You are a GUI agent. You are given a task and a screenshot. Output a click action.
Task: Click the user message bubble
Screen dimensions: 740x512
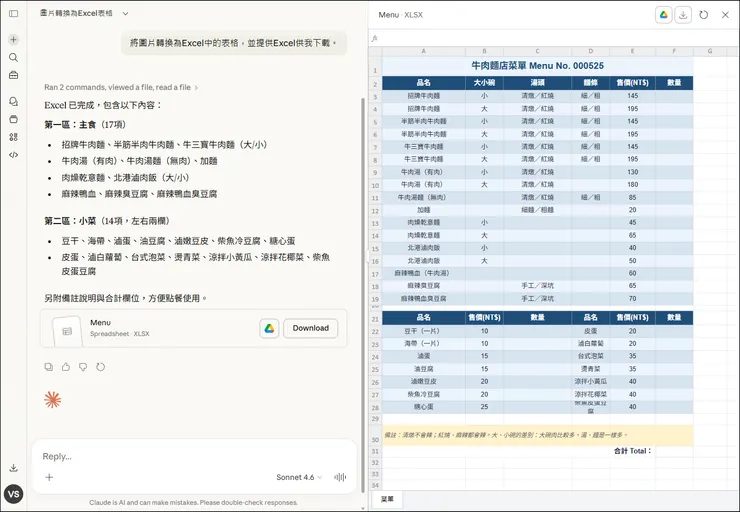click(x=234, y=43)
